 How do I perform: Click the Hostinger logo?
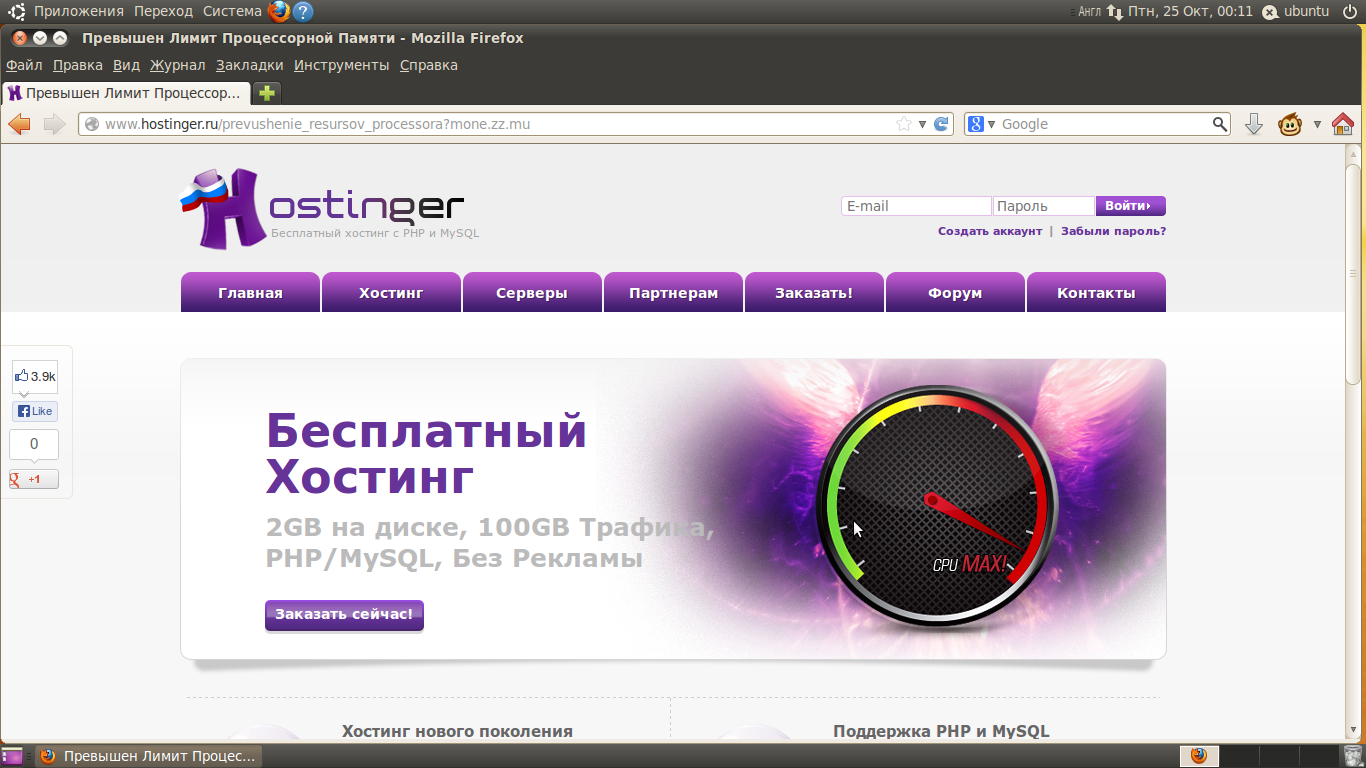(322, 208)
